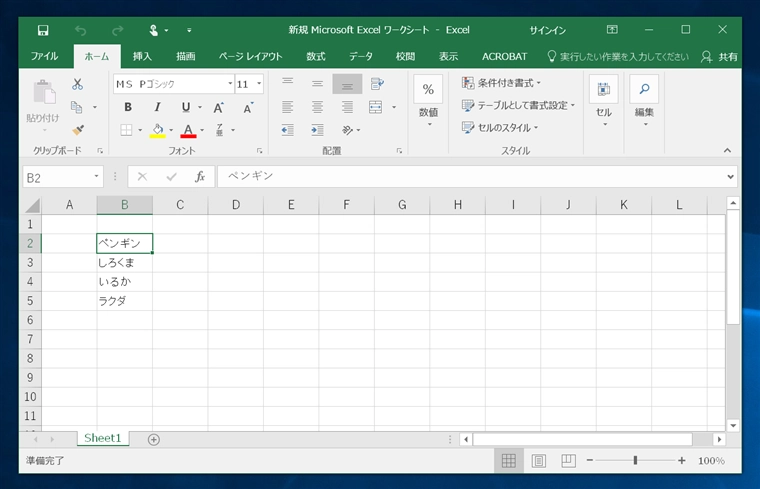The height and width of the screenshot is (489, 760).
Task: Switch to the 数式 tab
Action: 316,56
